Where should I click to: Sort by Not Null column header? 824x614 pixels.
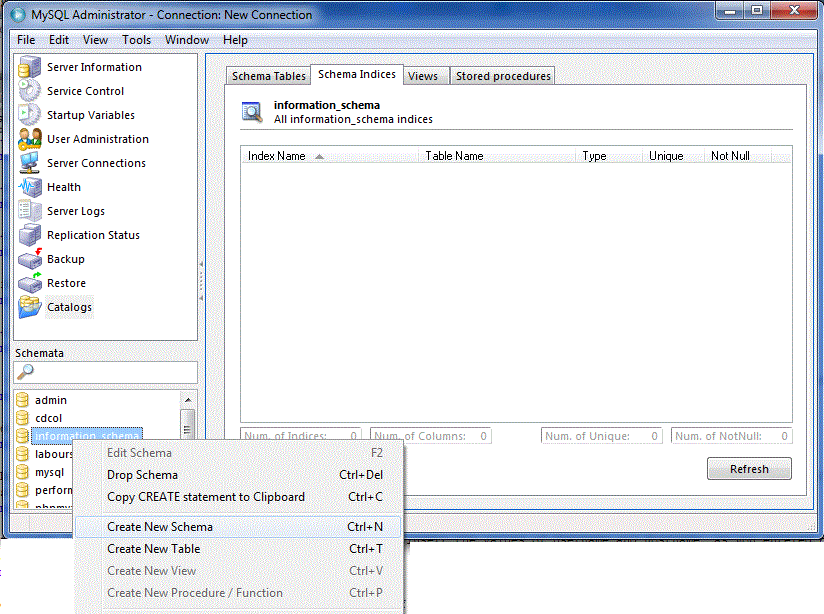click(x=738, y=156)
